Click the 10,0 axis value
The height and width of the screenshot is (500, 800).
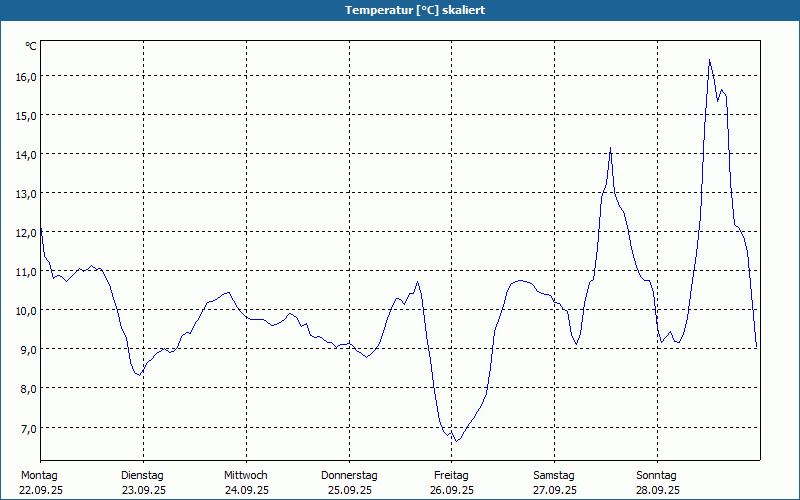[26, 311]
